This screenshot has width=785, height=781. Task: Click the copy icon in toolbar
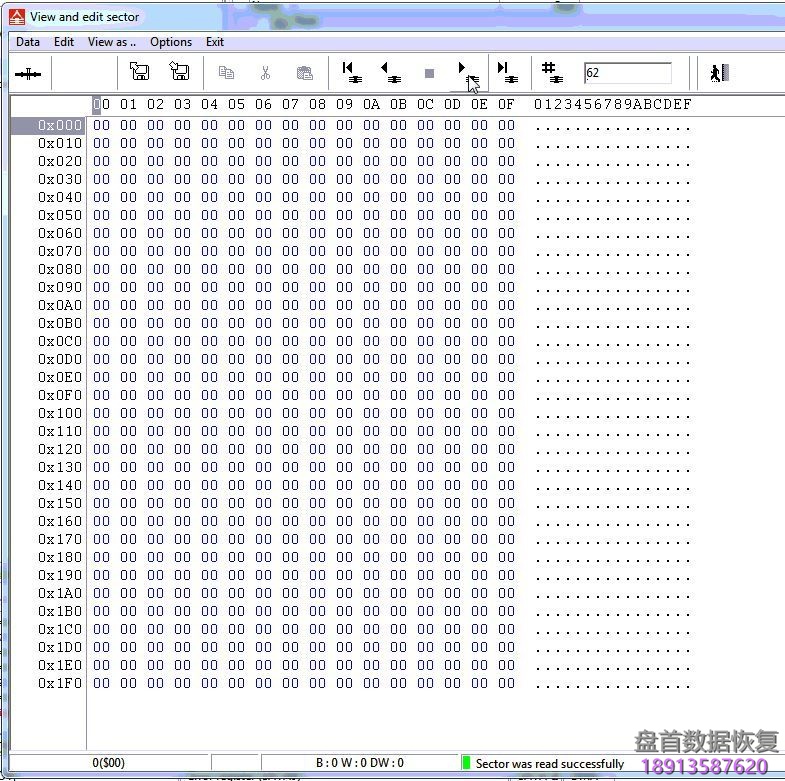[226, 73]
